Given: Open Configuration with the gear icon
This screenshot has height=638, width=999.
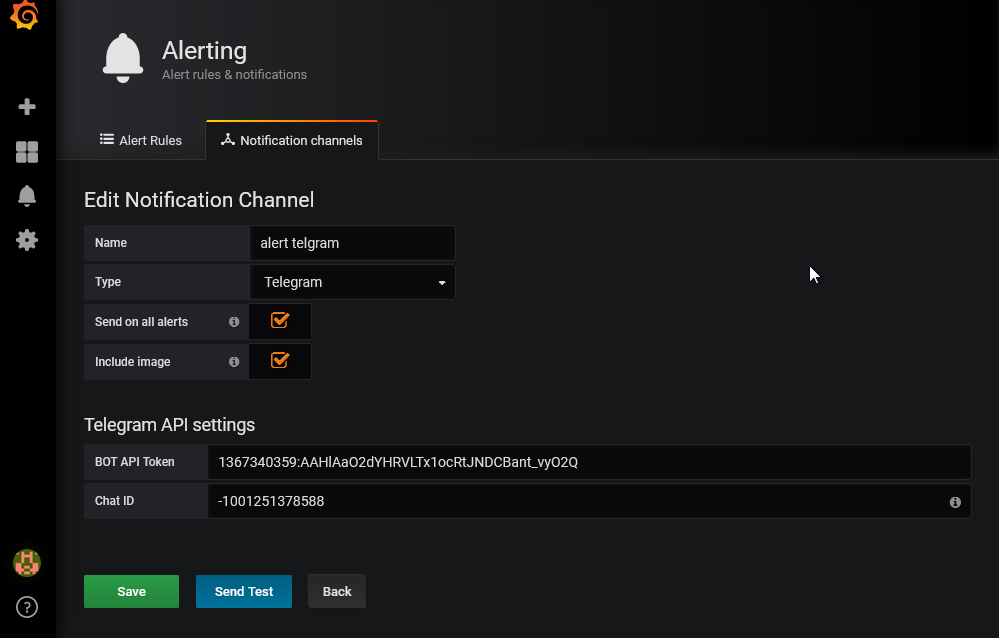Looking at the screenshot, I should click(x=27, y=240).
